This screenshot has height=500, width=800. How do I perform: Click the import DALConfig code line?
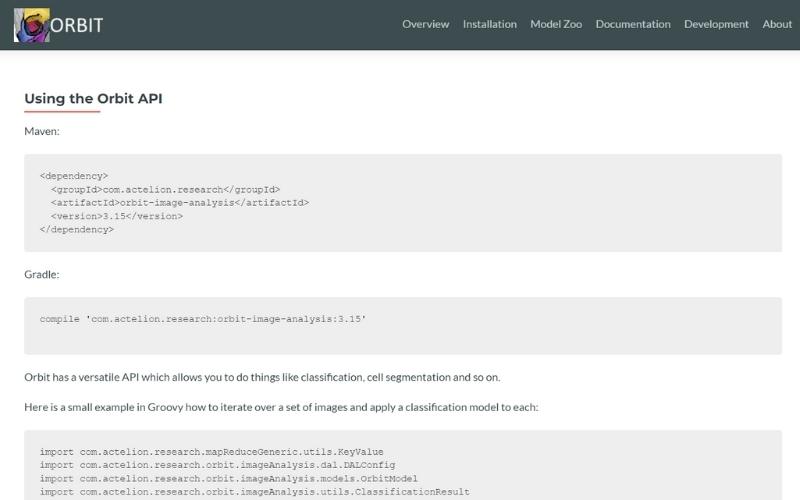(217, 465)
